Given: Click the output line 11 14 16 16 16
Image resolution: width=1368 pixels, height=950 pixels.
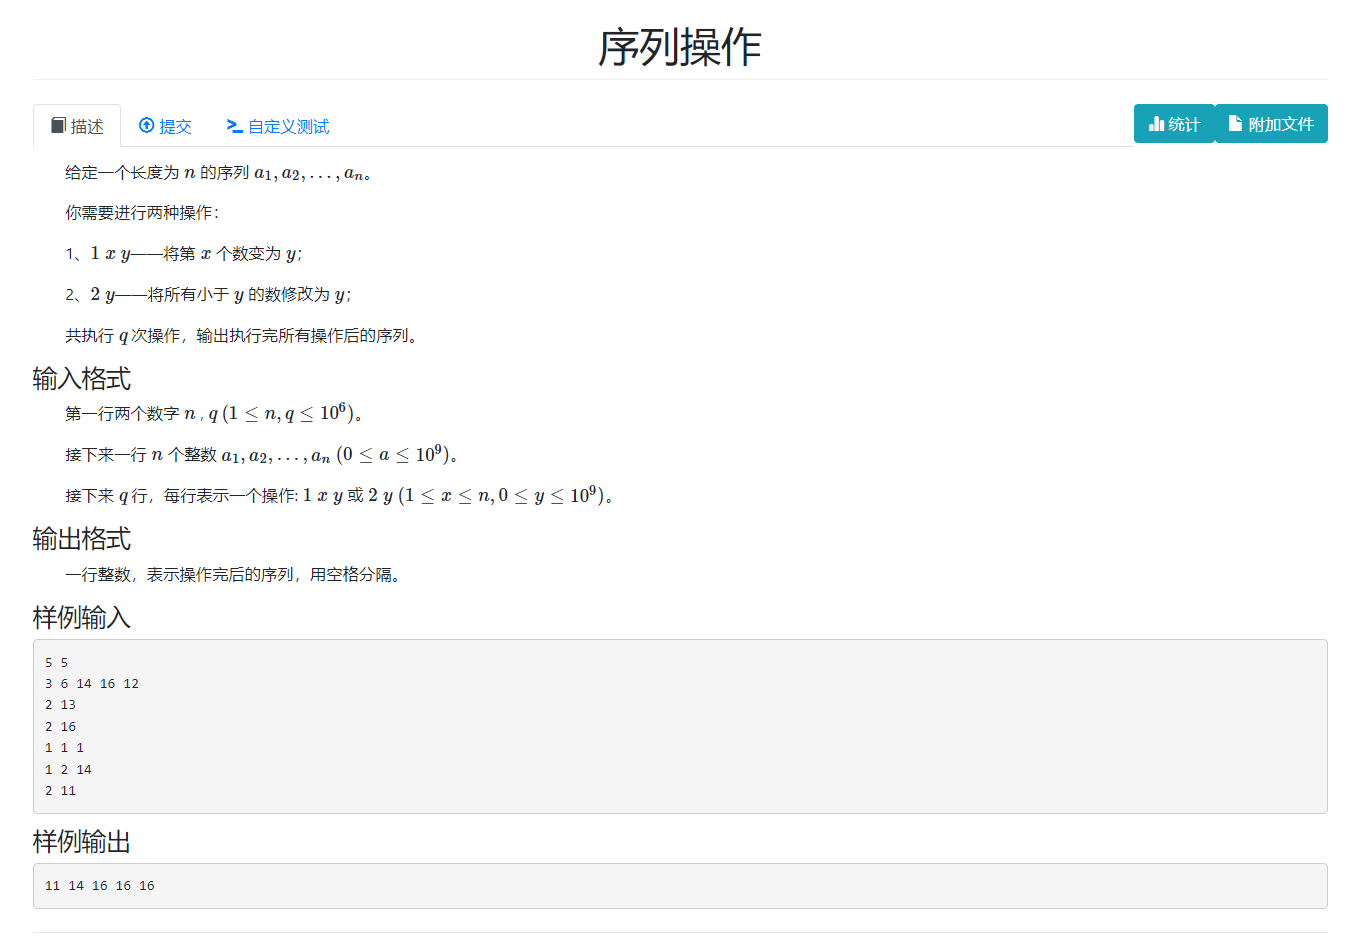Looking at the screenshot, I should tap(96, 885).
